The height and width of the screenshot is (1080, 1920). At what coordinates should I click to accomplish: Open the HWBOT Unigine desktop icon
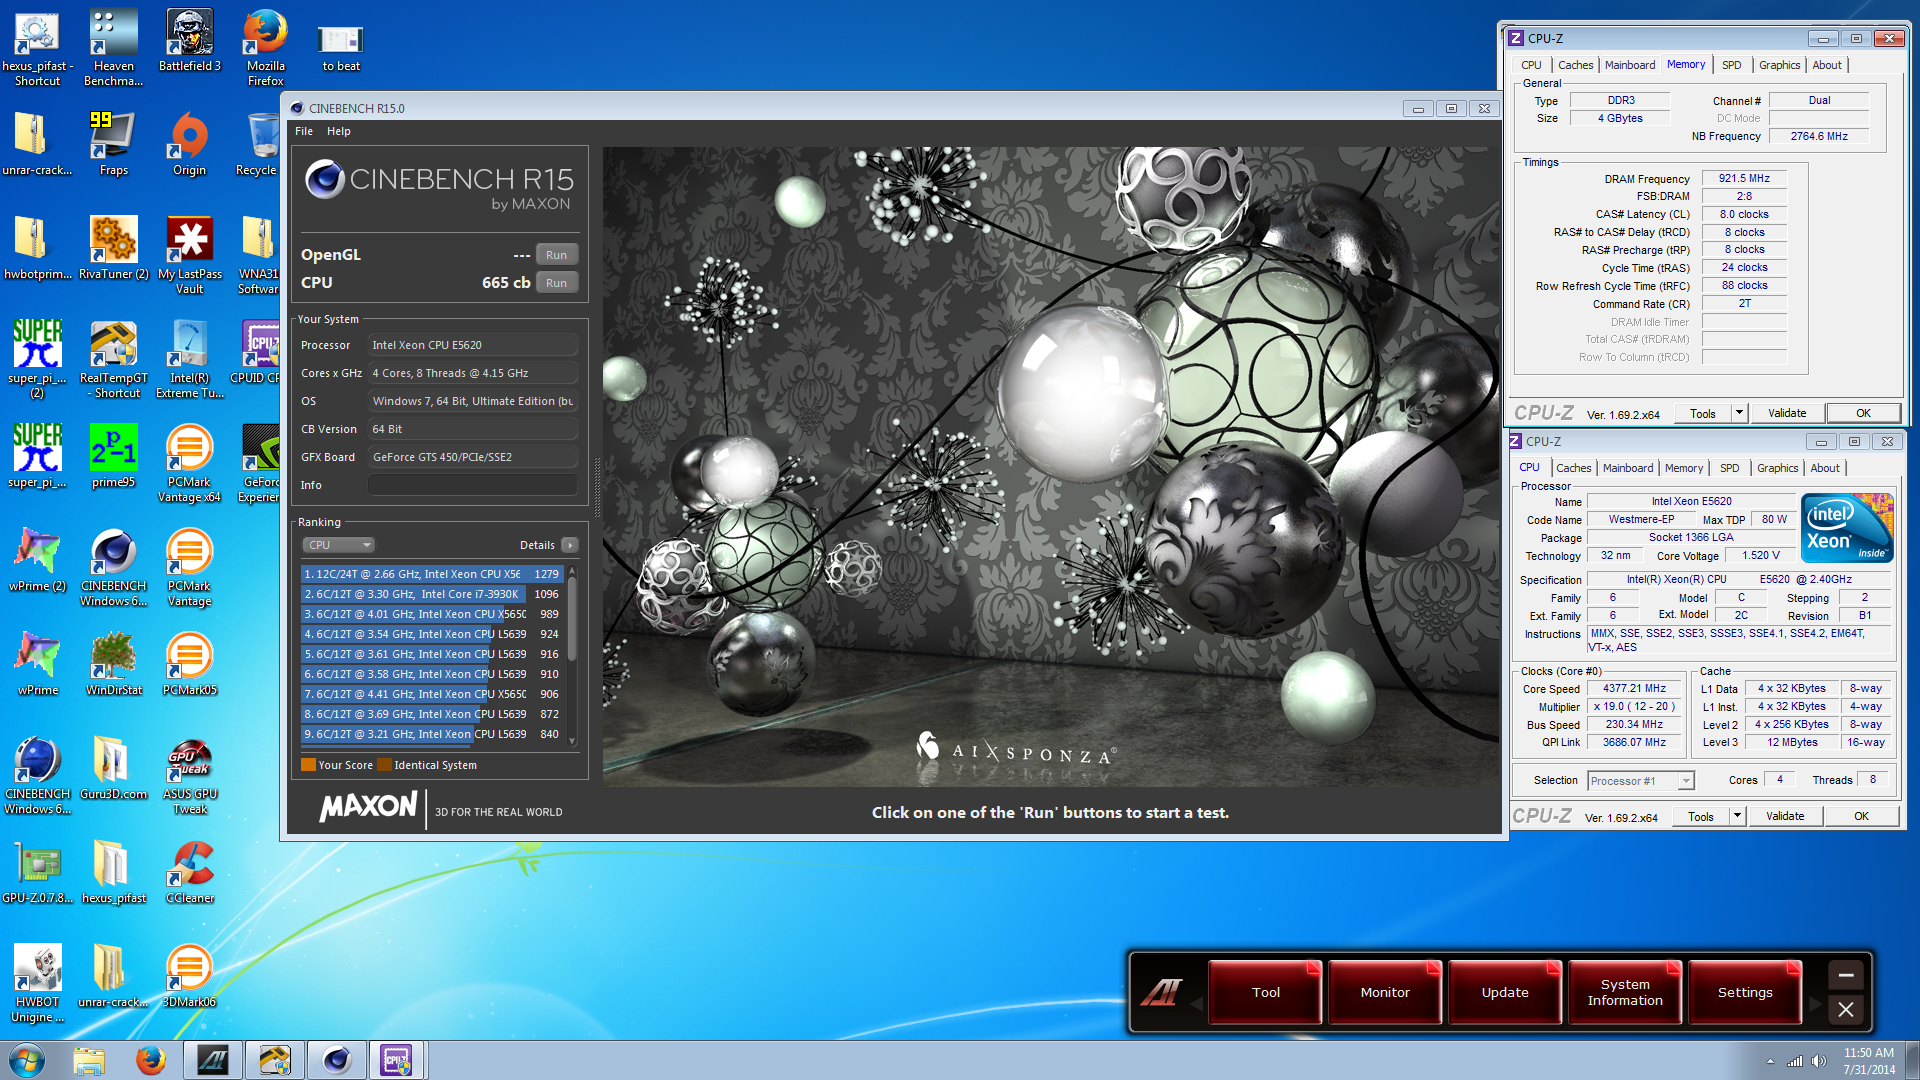point(37,983)
